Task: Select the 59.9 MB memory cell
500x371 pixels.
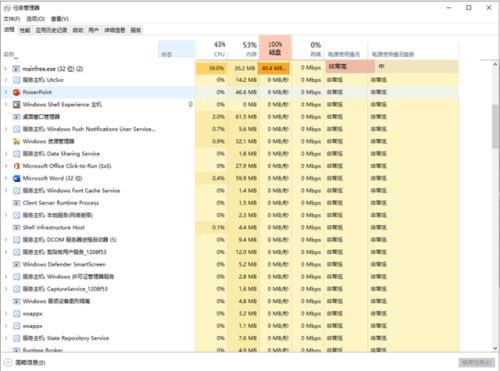Action: click(x=243, y=178)
